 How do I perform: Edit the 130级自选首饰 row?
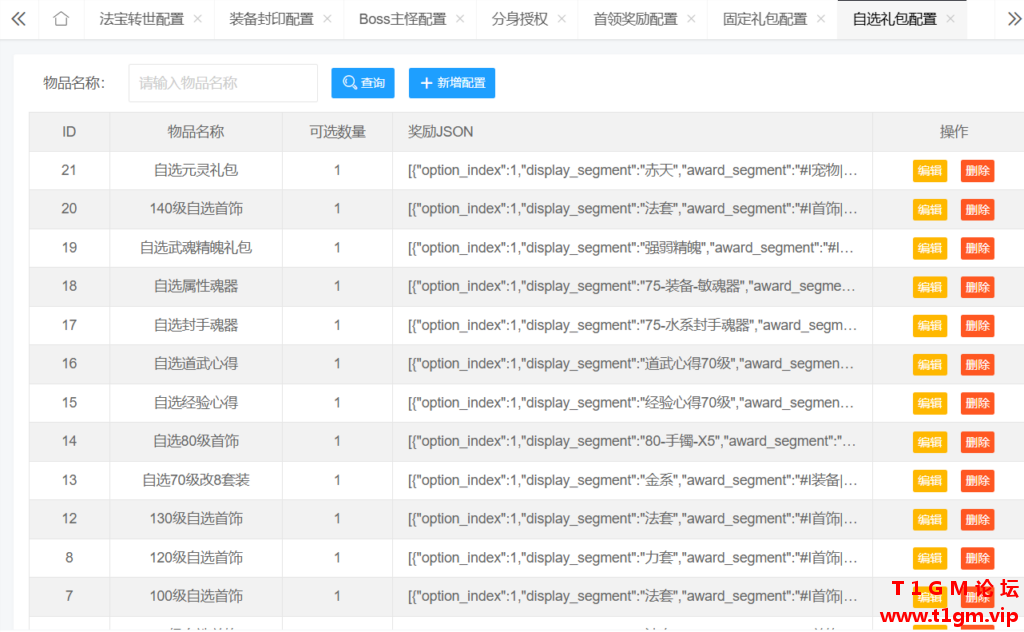[929, 520]
